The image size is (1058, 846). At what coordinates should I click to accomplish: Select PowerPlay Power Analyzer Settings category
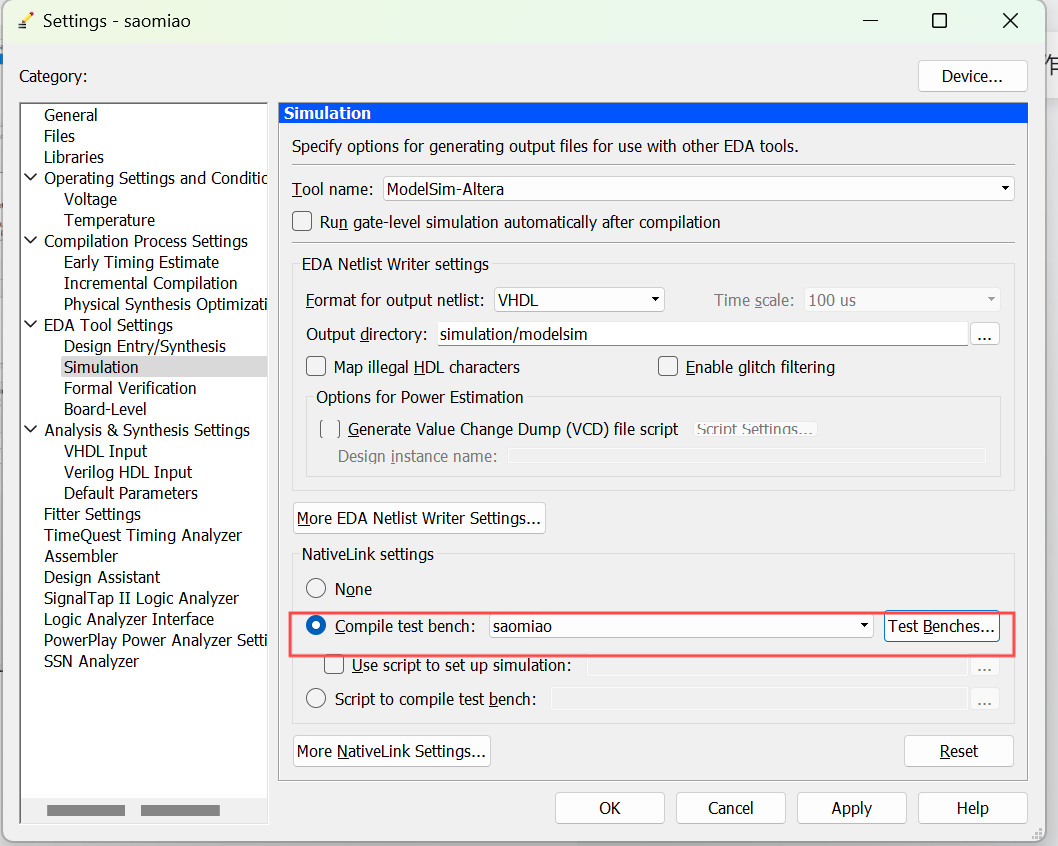coord(155,640)
